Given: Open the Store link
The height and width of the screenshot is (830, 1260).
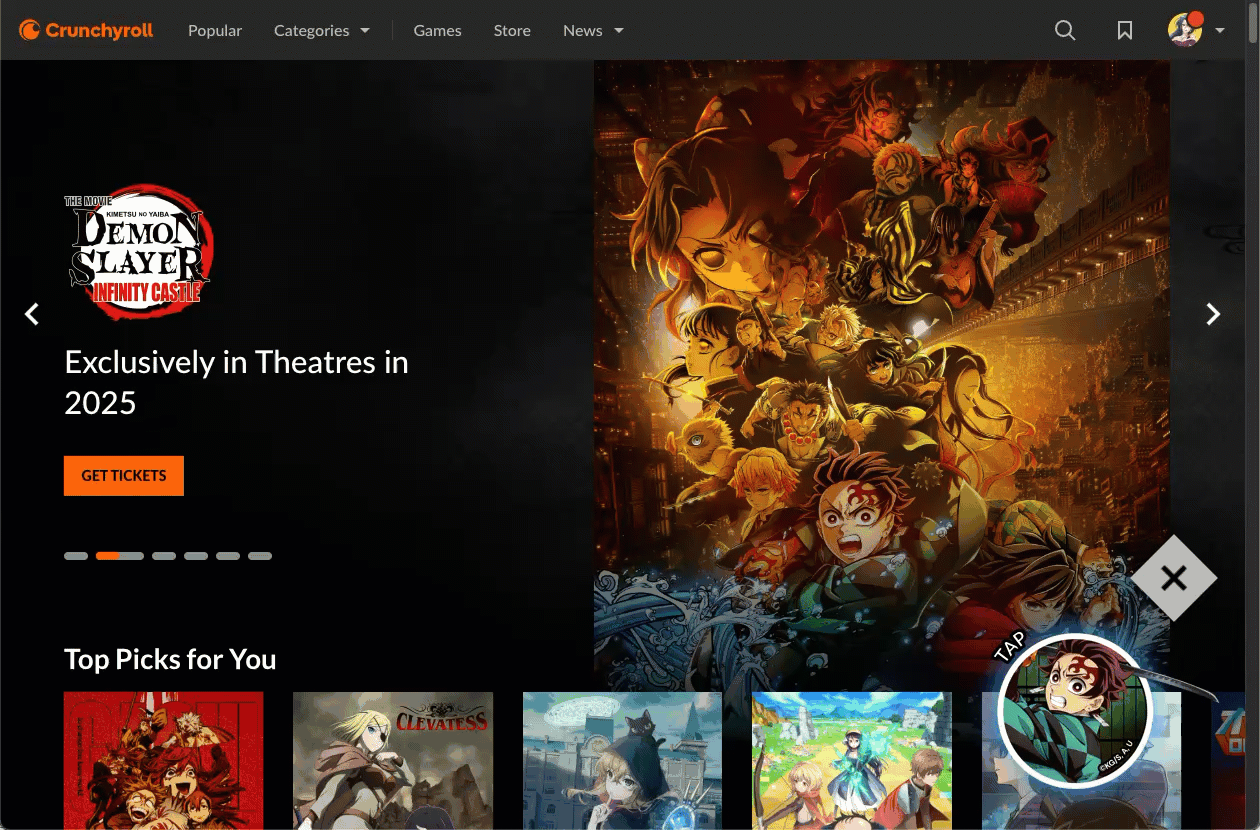Looking at the screenshot, I should click(512, 30).
